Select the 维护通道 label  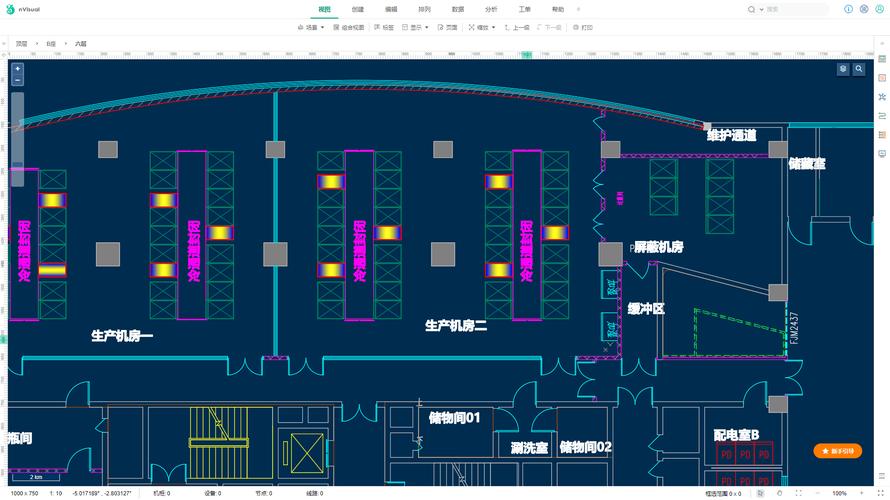click(732, 136)
